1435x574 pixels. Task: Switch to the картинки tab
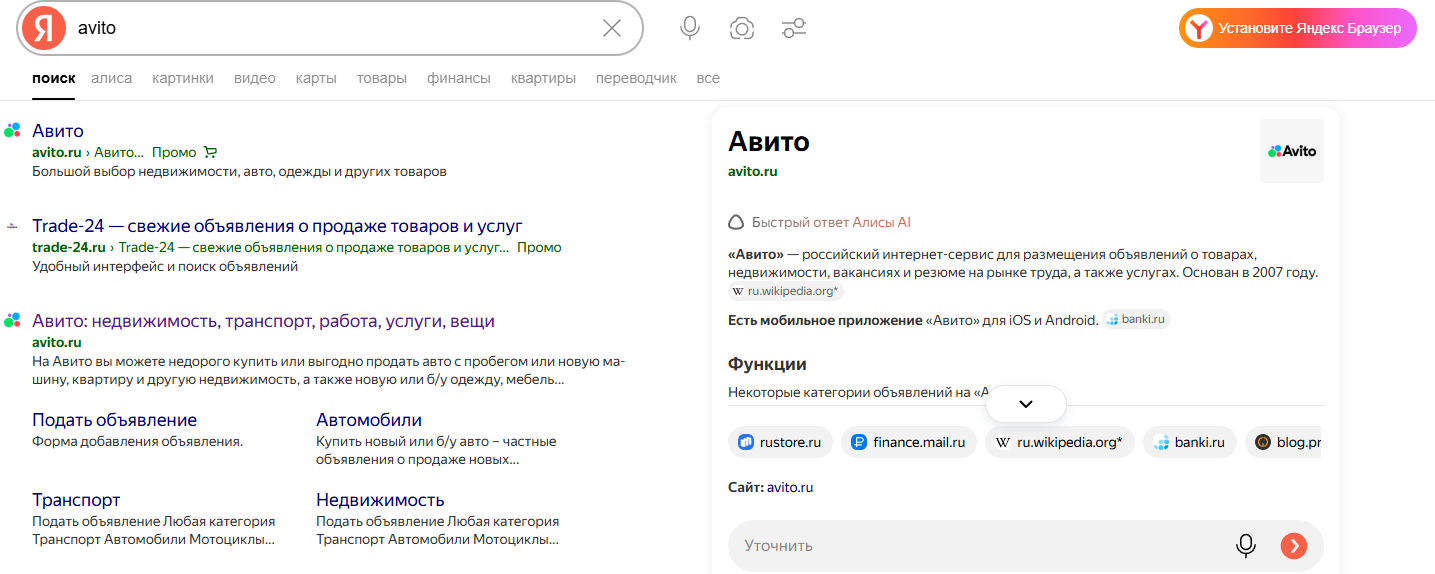pos(183,78)
